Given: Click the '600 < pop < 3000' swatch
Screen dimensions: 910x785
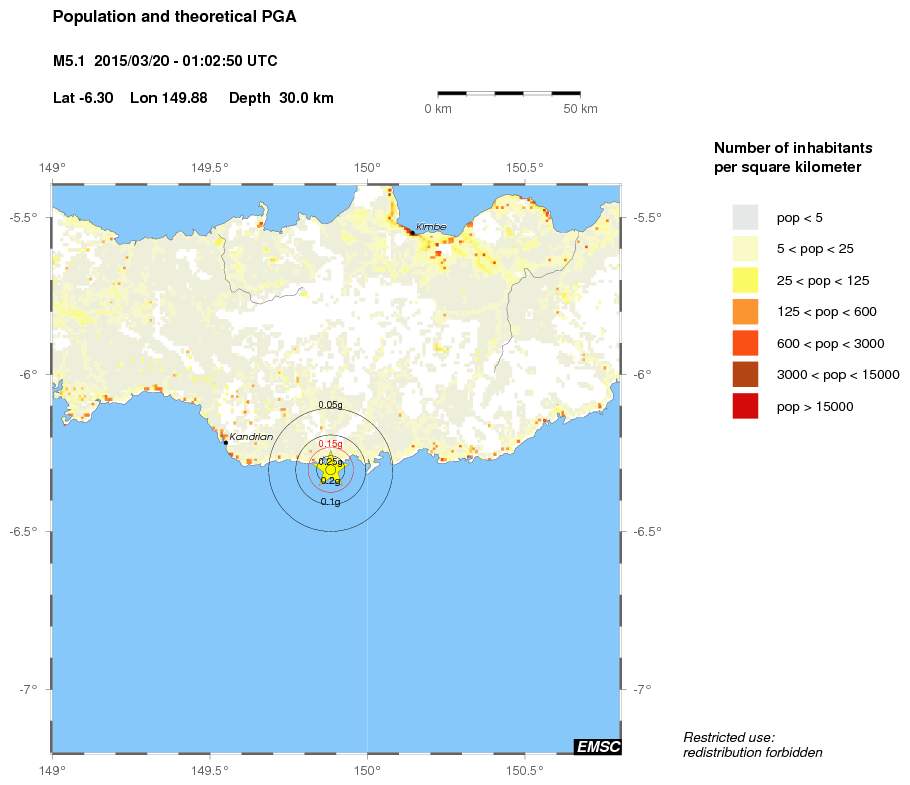Looking at the screenshot, I should pyautogui.click(x=745, y=343).
